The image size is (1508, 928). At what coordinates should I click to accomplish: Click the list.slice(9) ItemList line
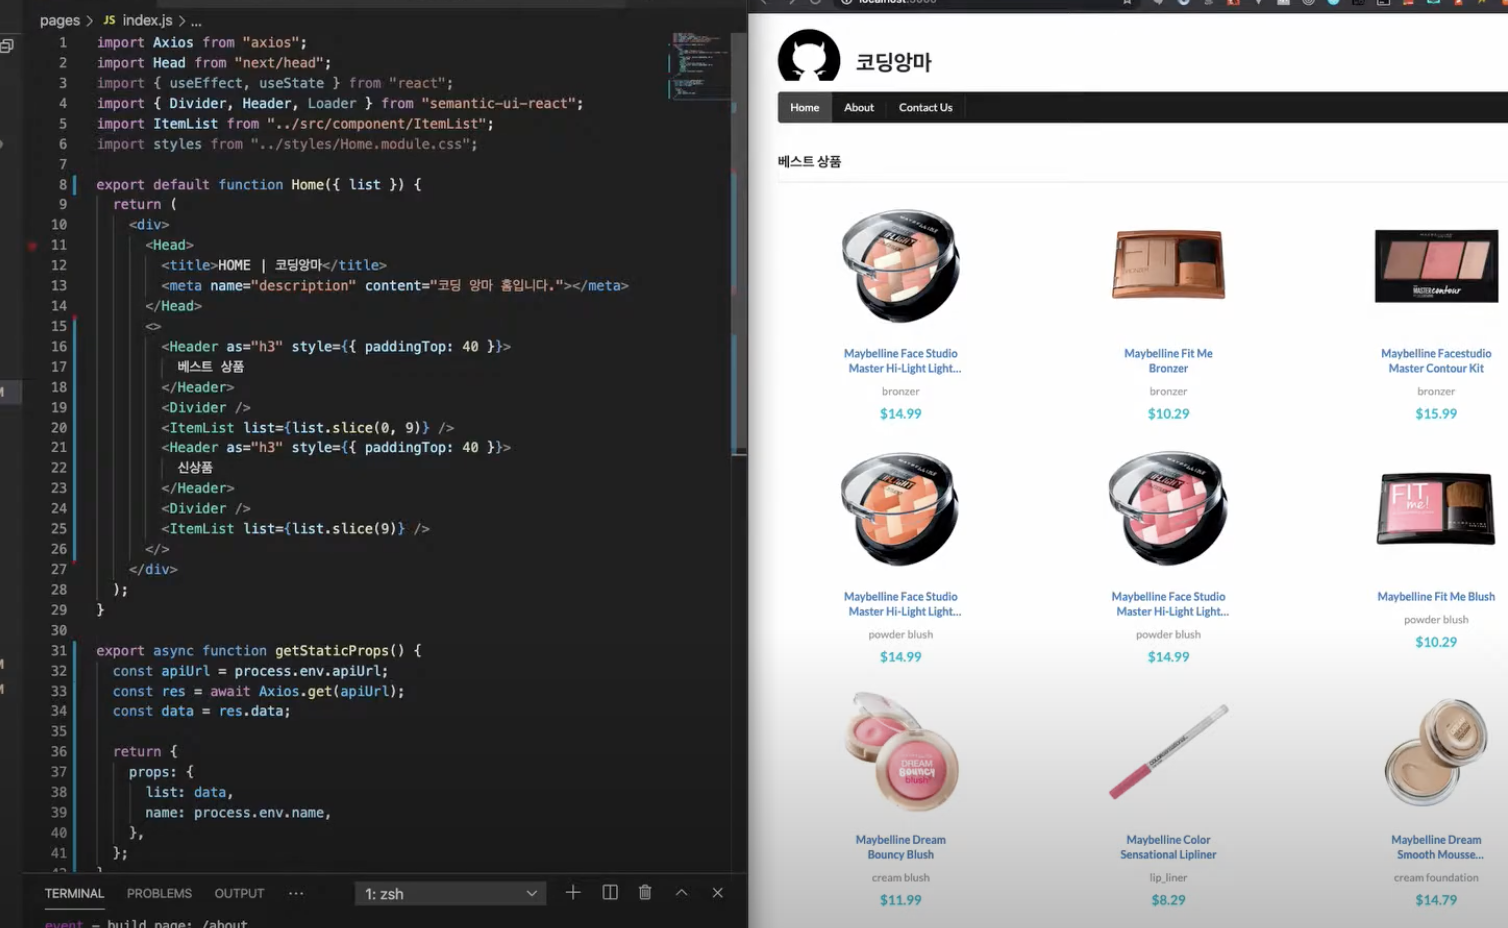coord(295,529)
